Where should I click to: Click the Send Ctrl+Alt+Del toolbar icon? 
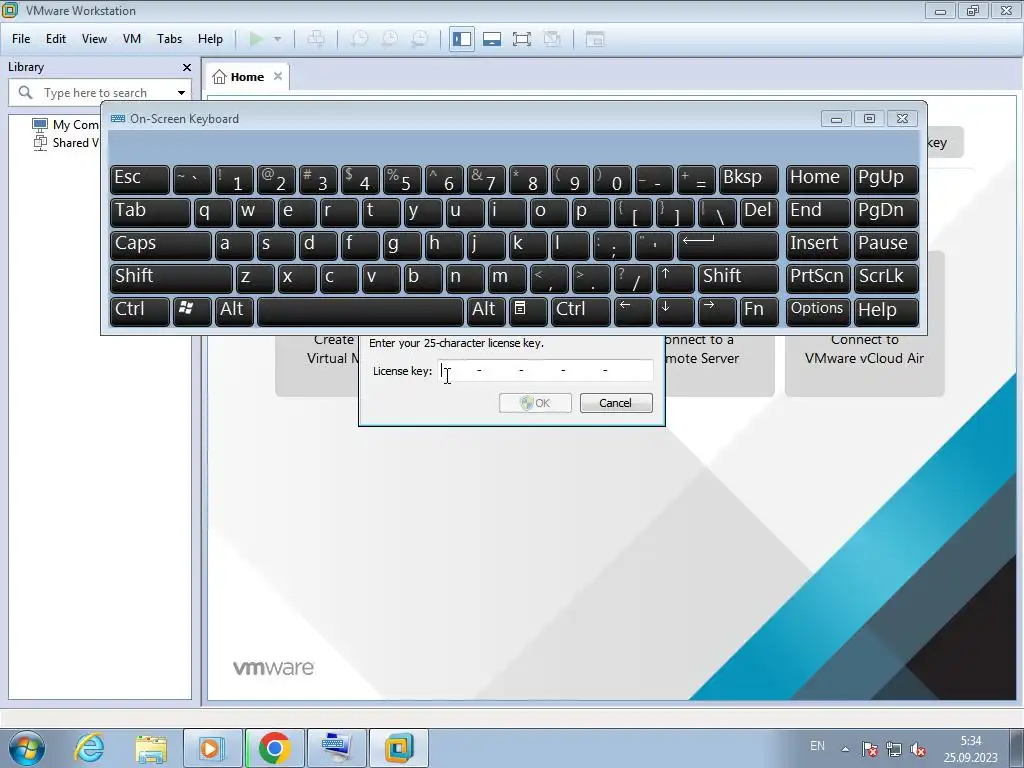316,39
